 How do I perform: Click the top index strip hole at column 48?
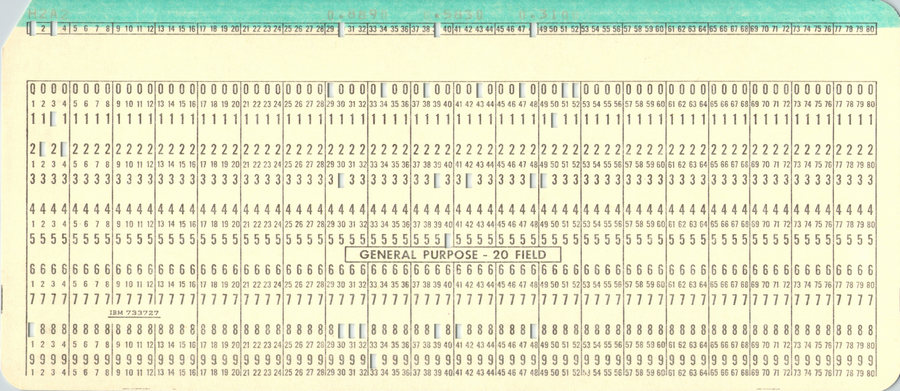click(533, 30)
